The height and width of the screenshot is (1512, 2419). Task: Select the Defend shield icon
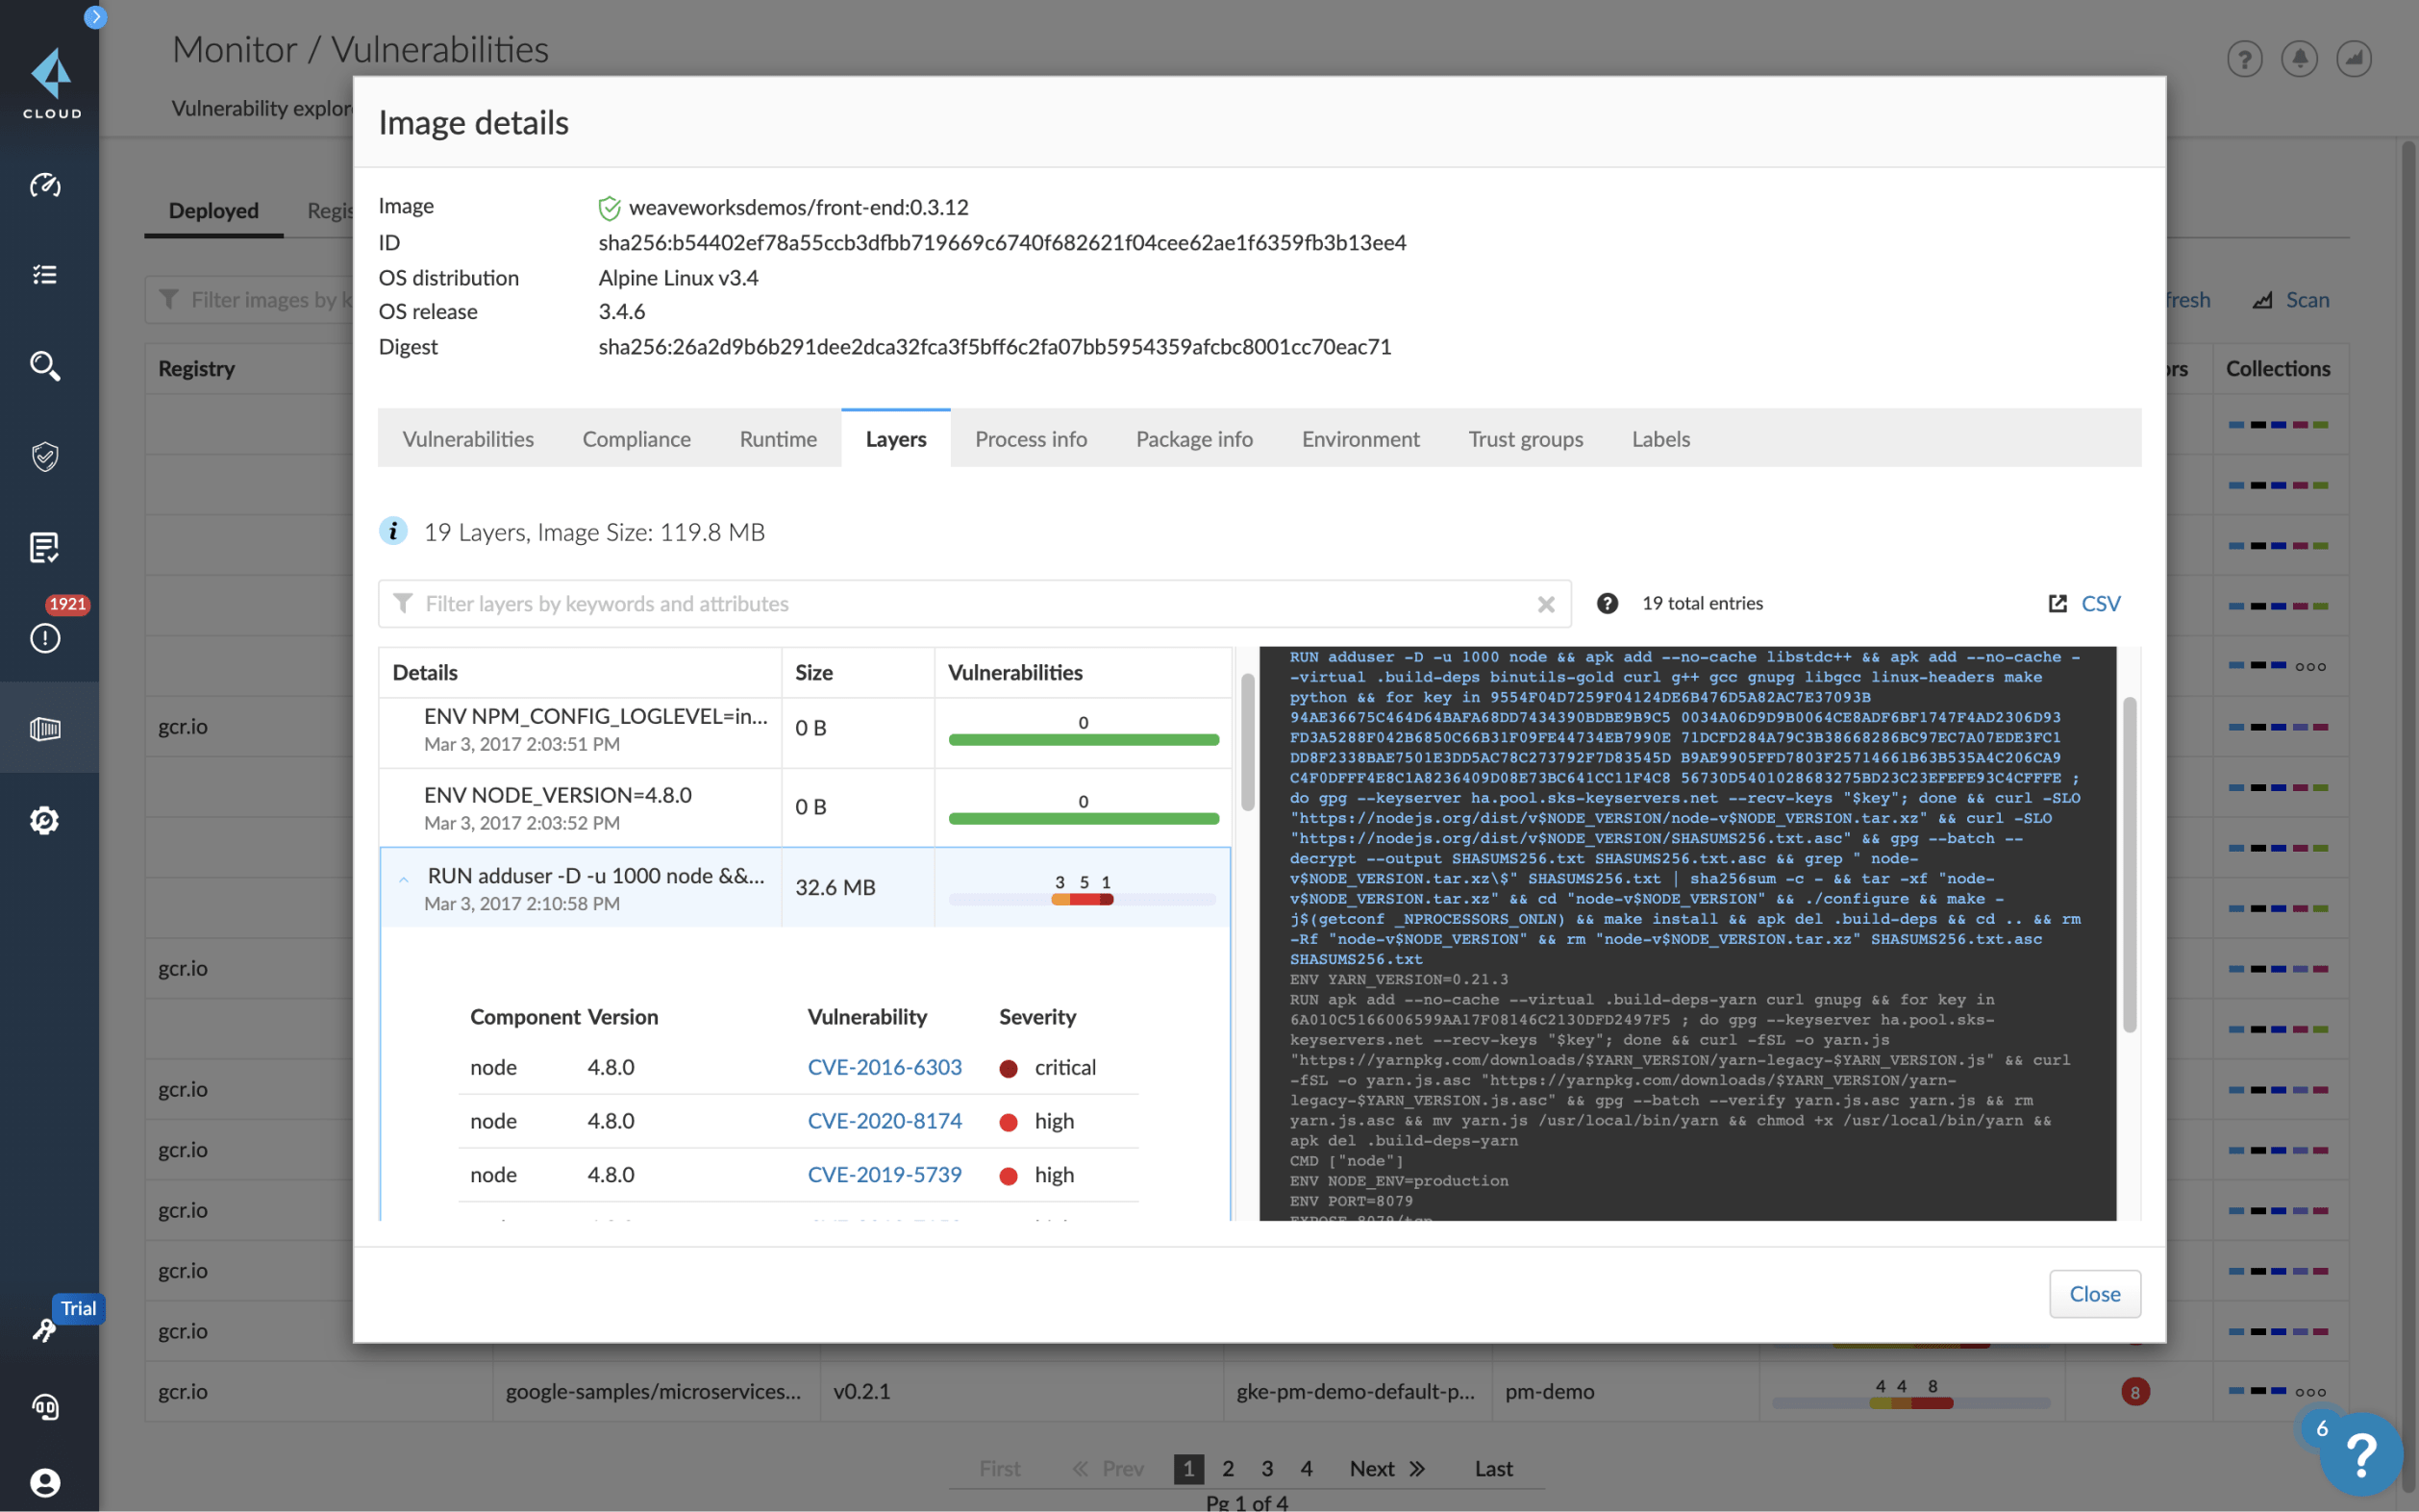coord(46,457)
